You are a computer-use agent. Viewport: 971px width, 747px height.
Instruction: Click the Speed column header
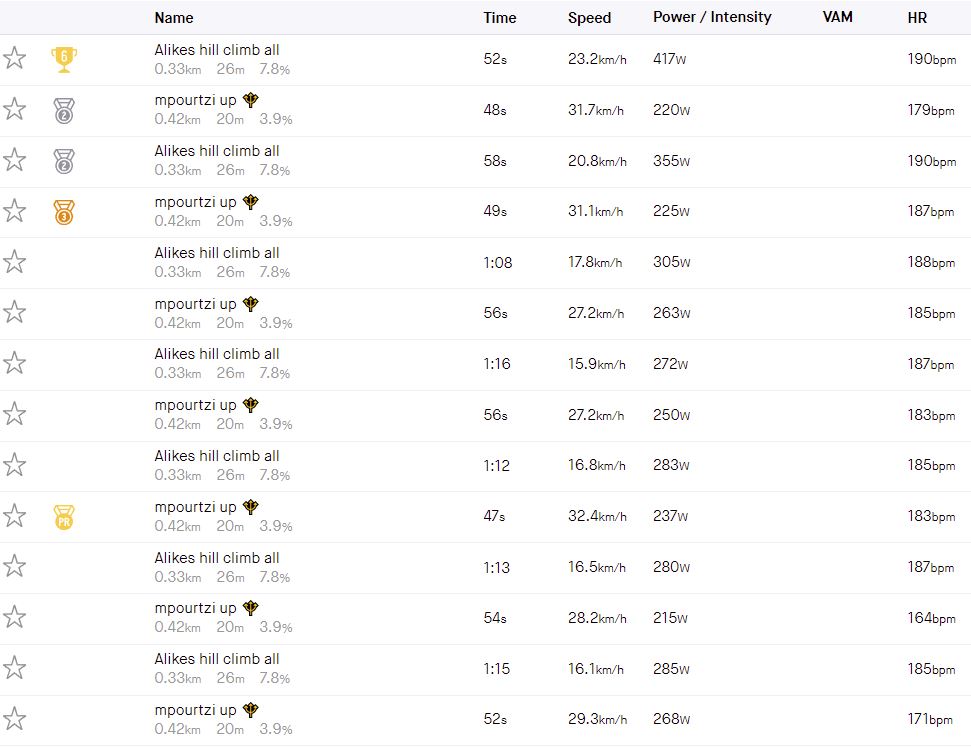pos(589,17)
